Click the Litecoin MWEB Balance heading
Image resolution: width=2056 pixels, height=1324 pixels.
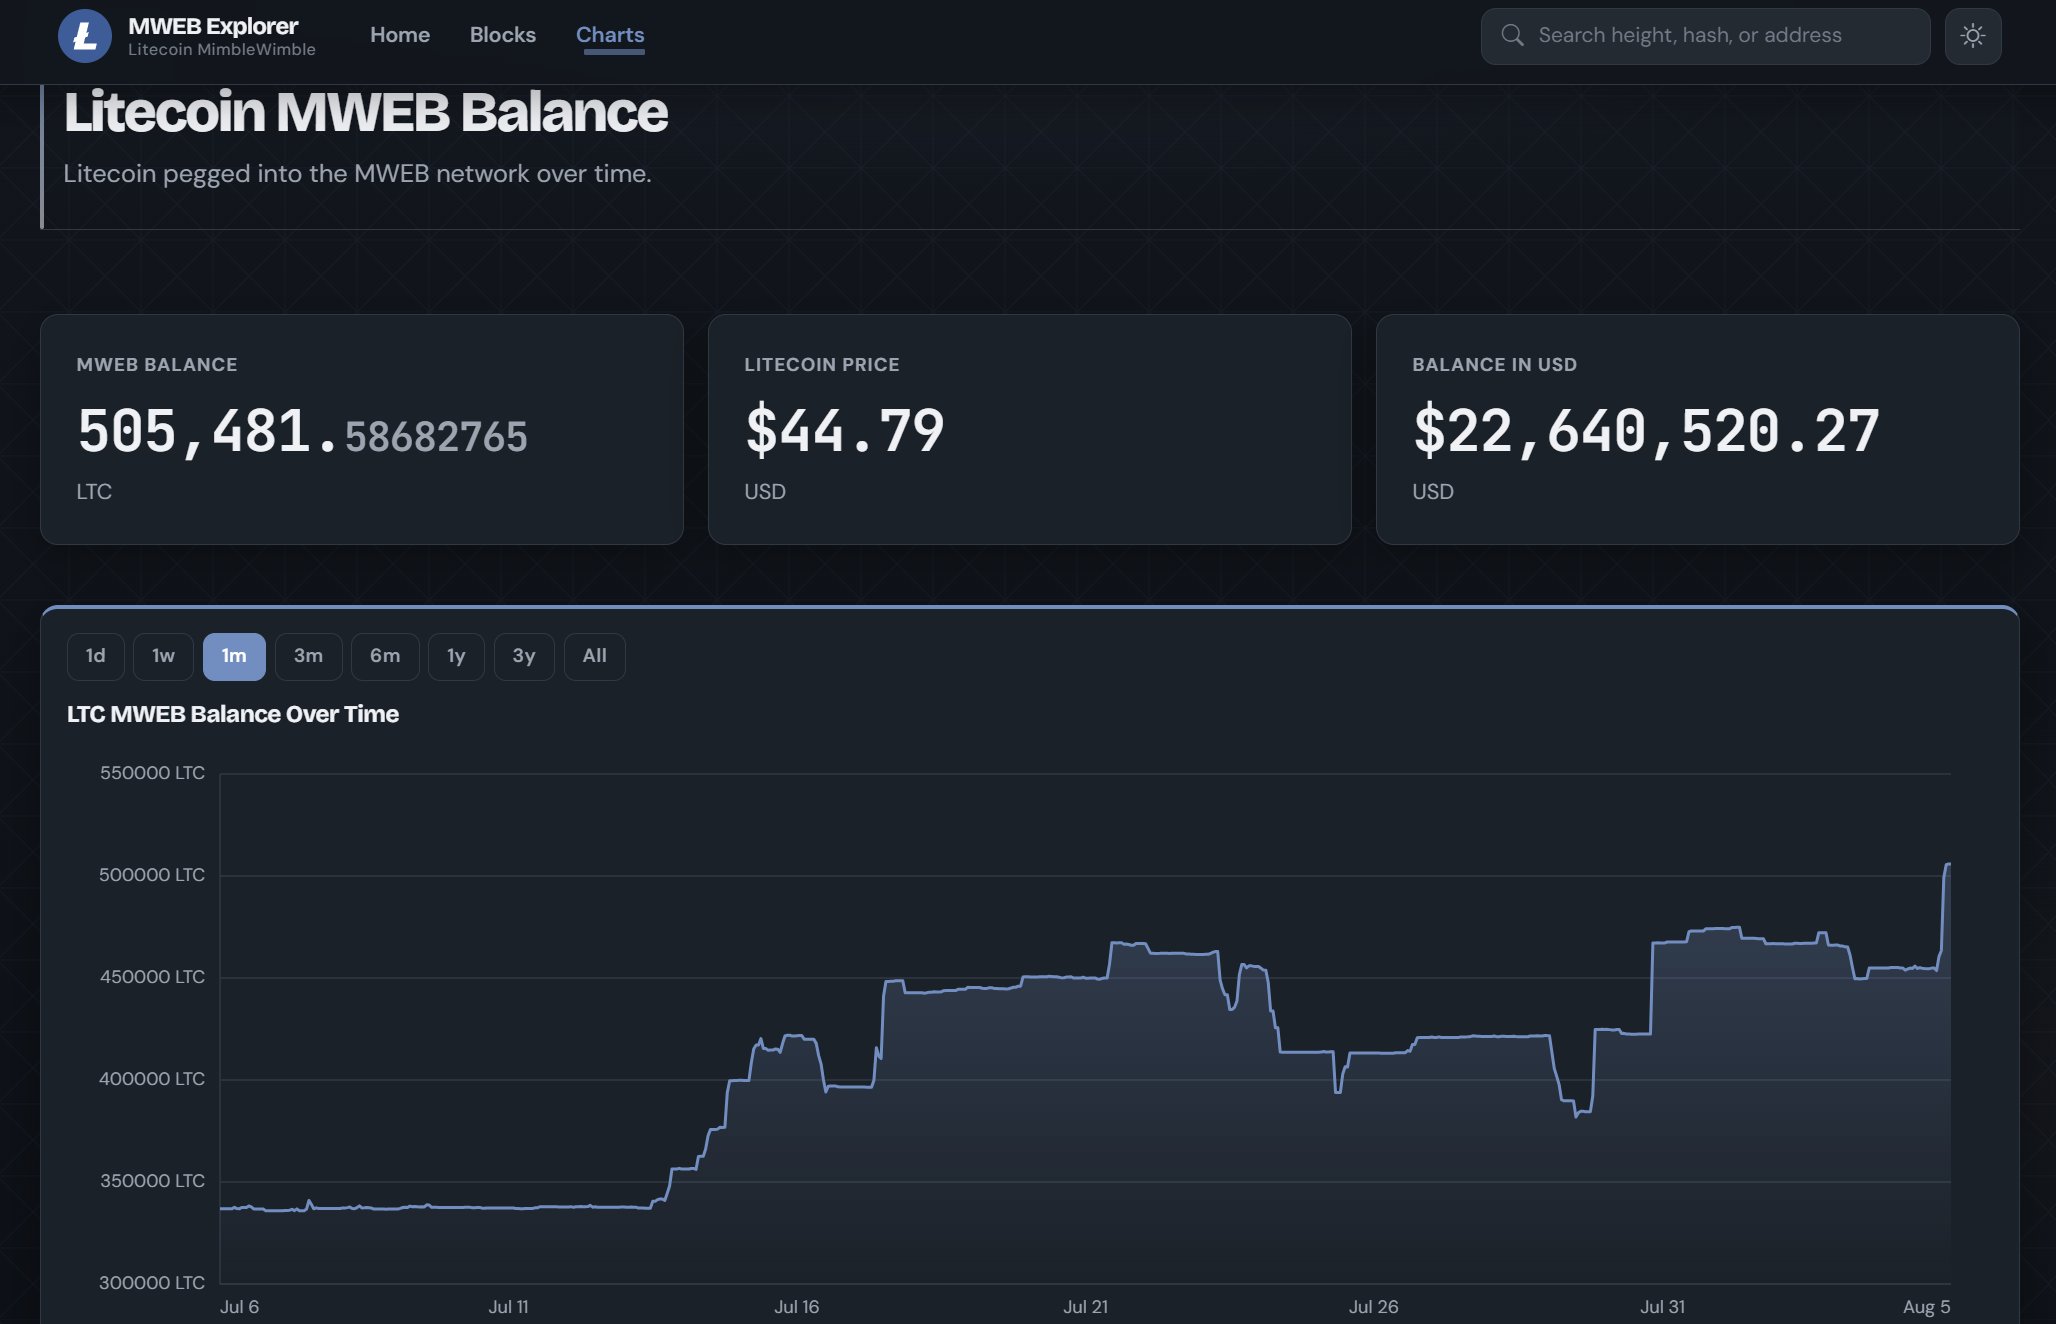[365, 112]
